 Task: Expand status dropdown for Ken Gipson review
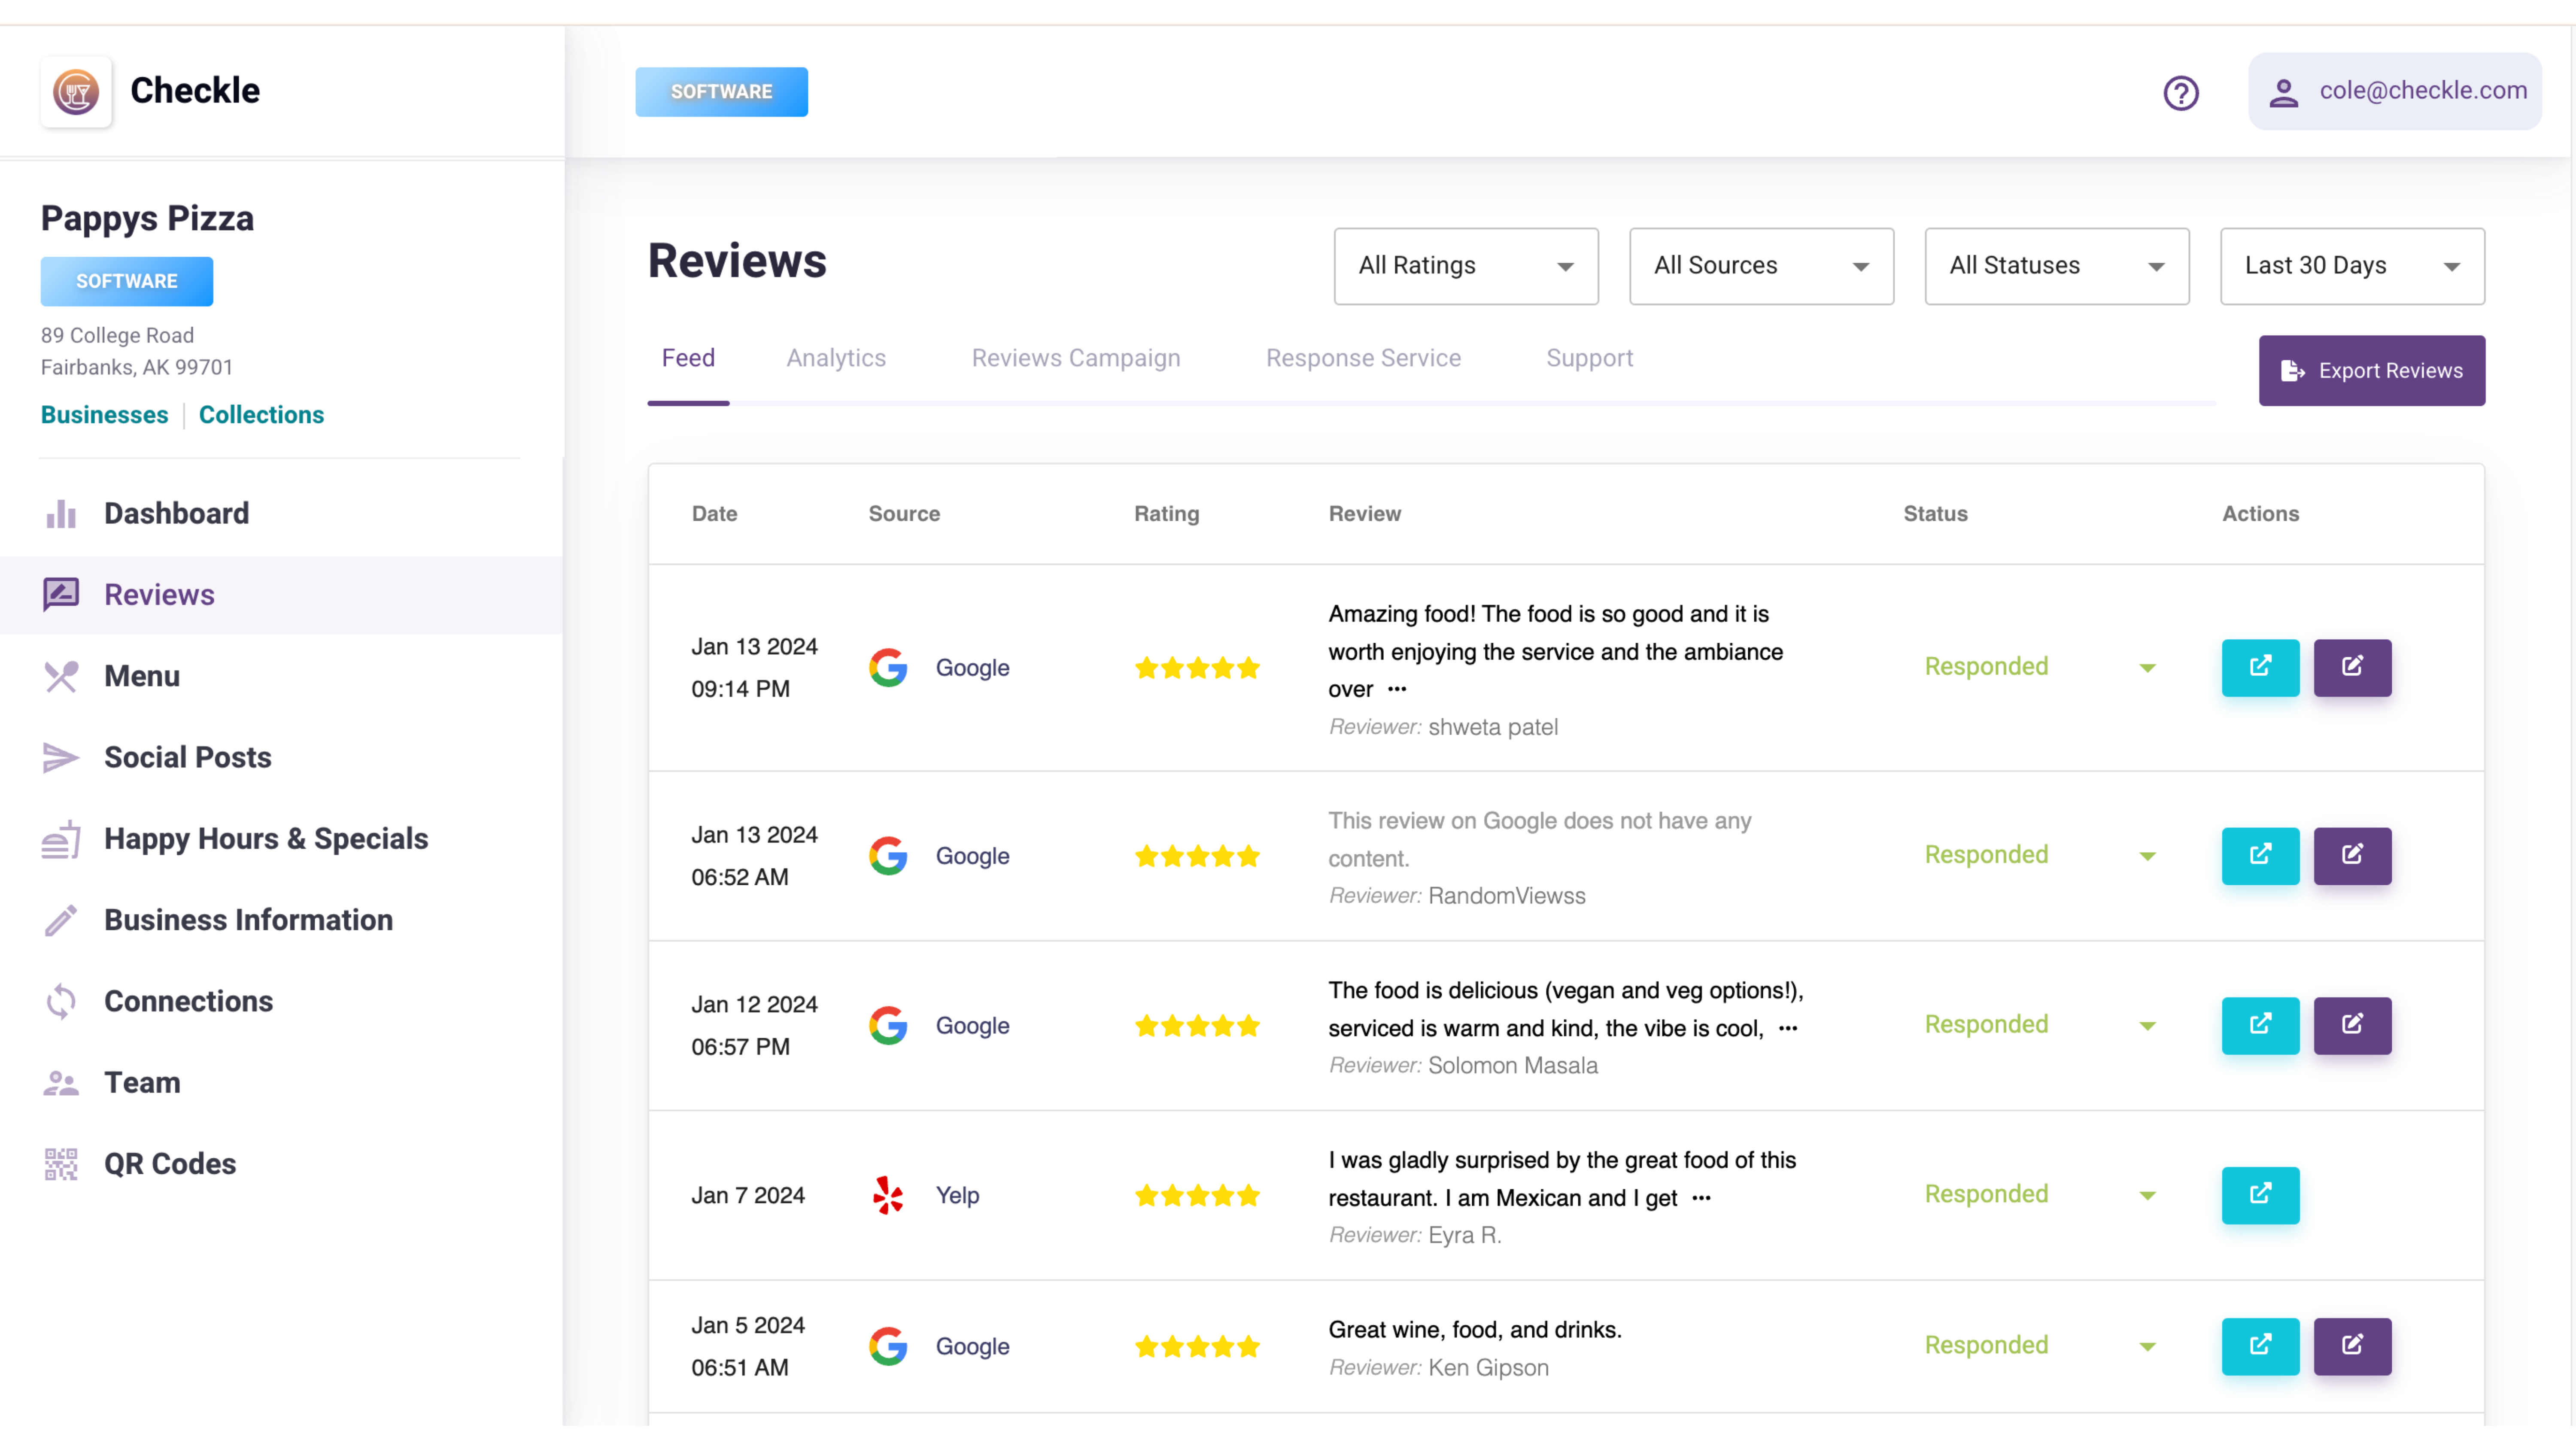tap(2147, 1347)
